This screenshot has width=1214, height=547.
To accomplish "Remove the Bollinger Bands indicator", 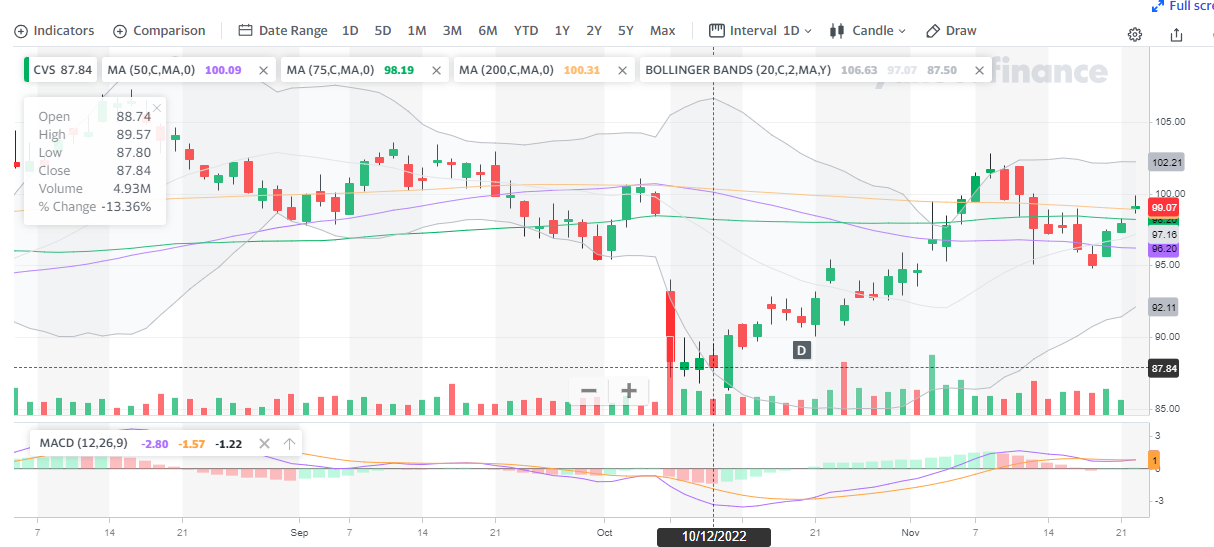I will 980,70.
